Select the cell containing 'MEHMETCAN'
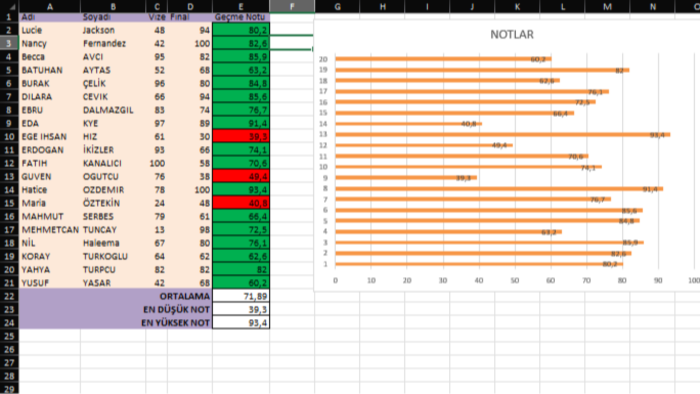 (x=50, y=230)
